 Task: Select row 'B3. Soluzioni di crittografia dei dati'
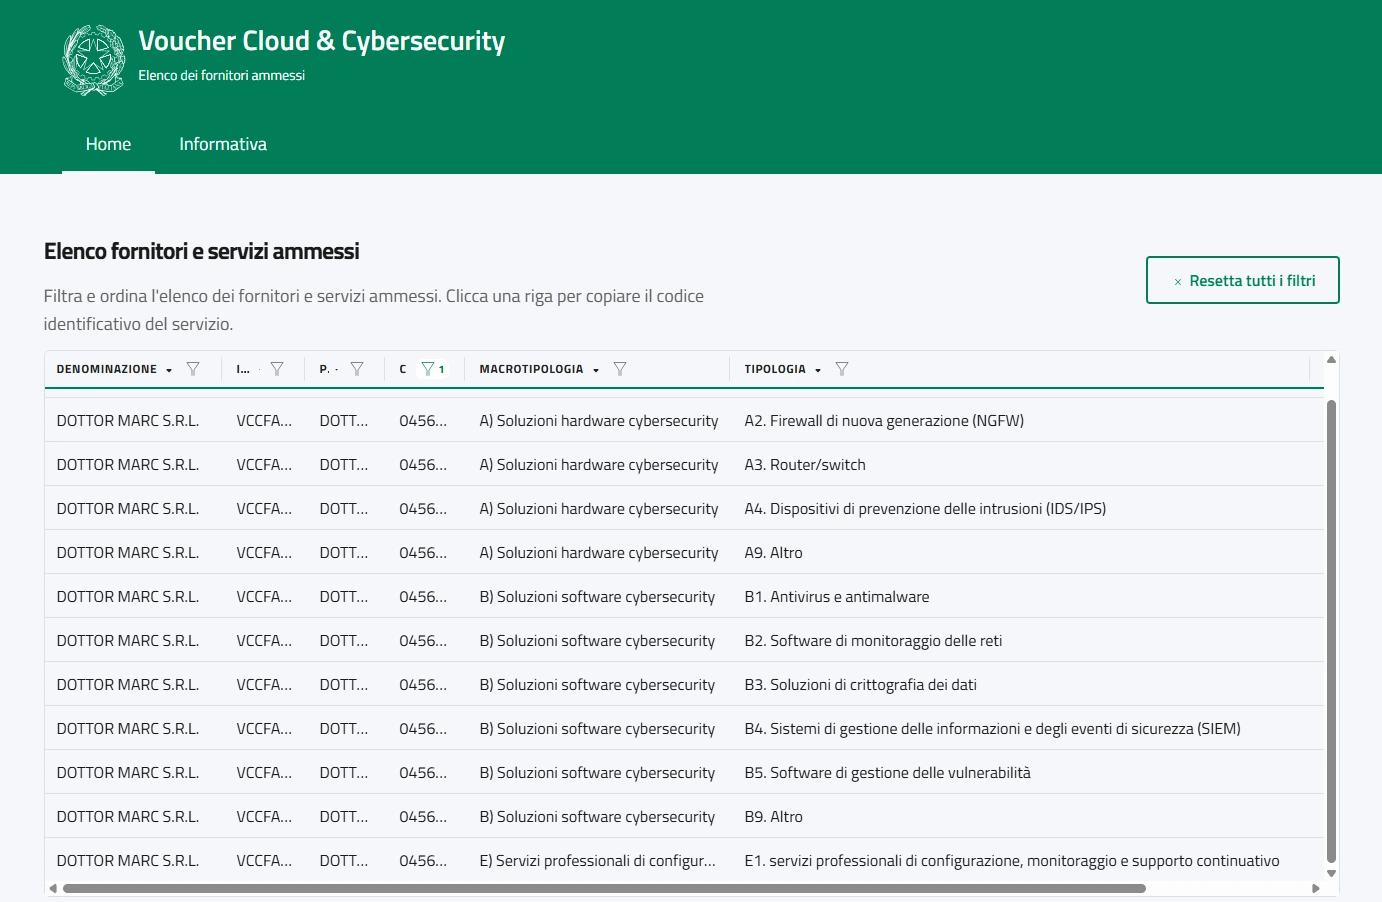point(684,685)
